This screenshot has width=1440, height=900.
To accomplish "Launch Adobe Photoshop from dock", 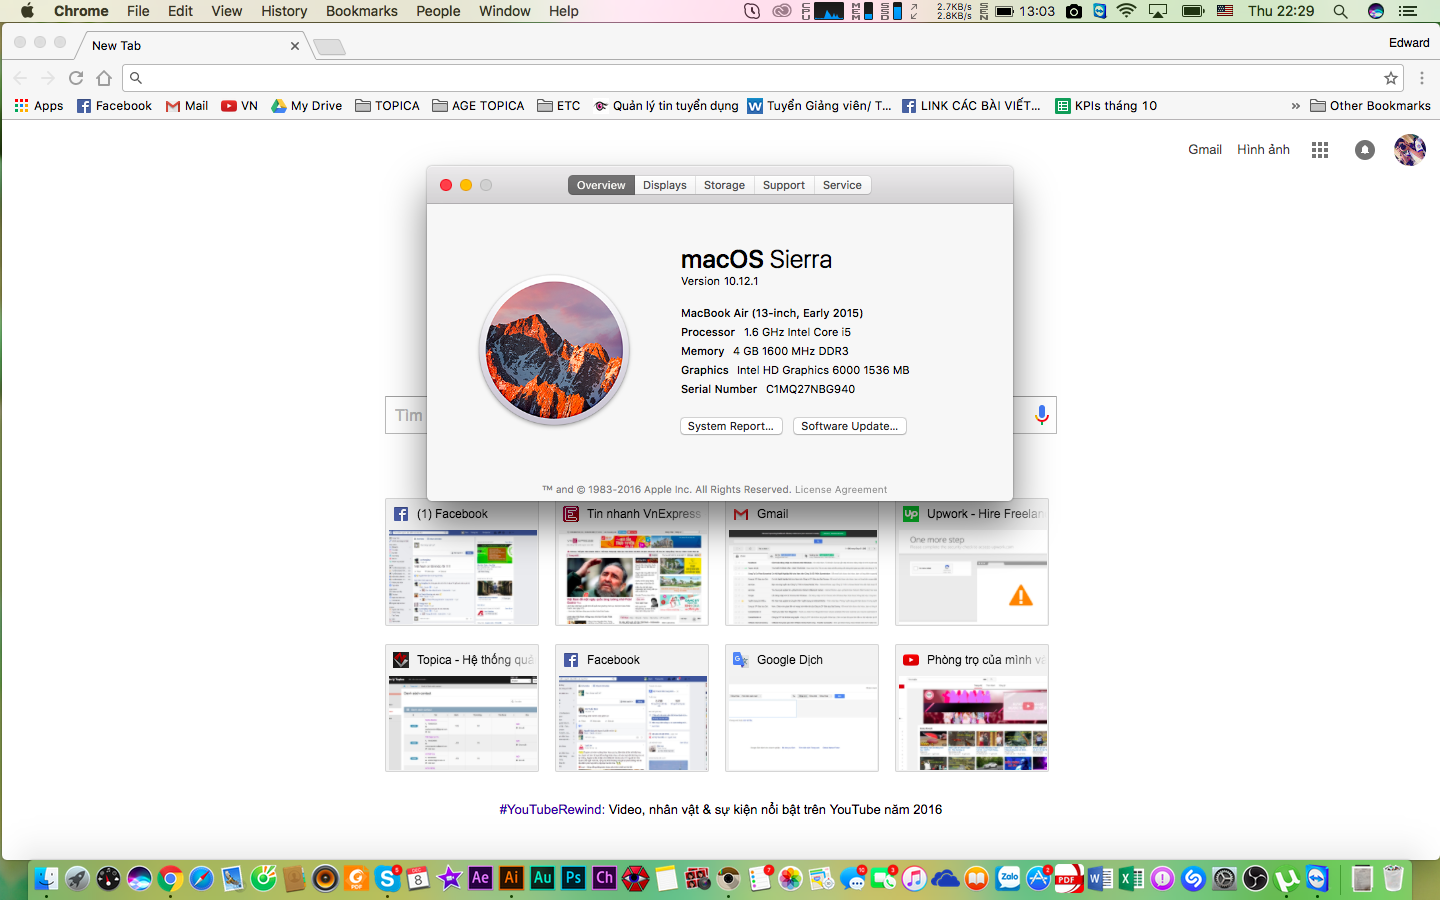I will 573,878.
